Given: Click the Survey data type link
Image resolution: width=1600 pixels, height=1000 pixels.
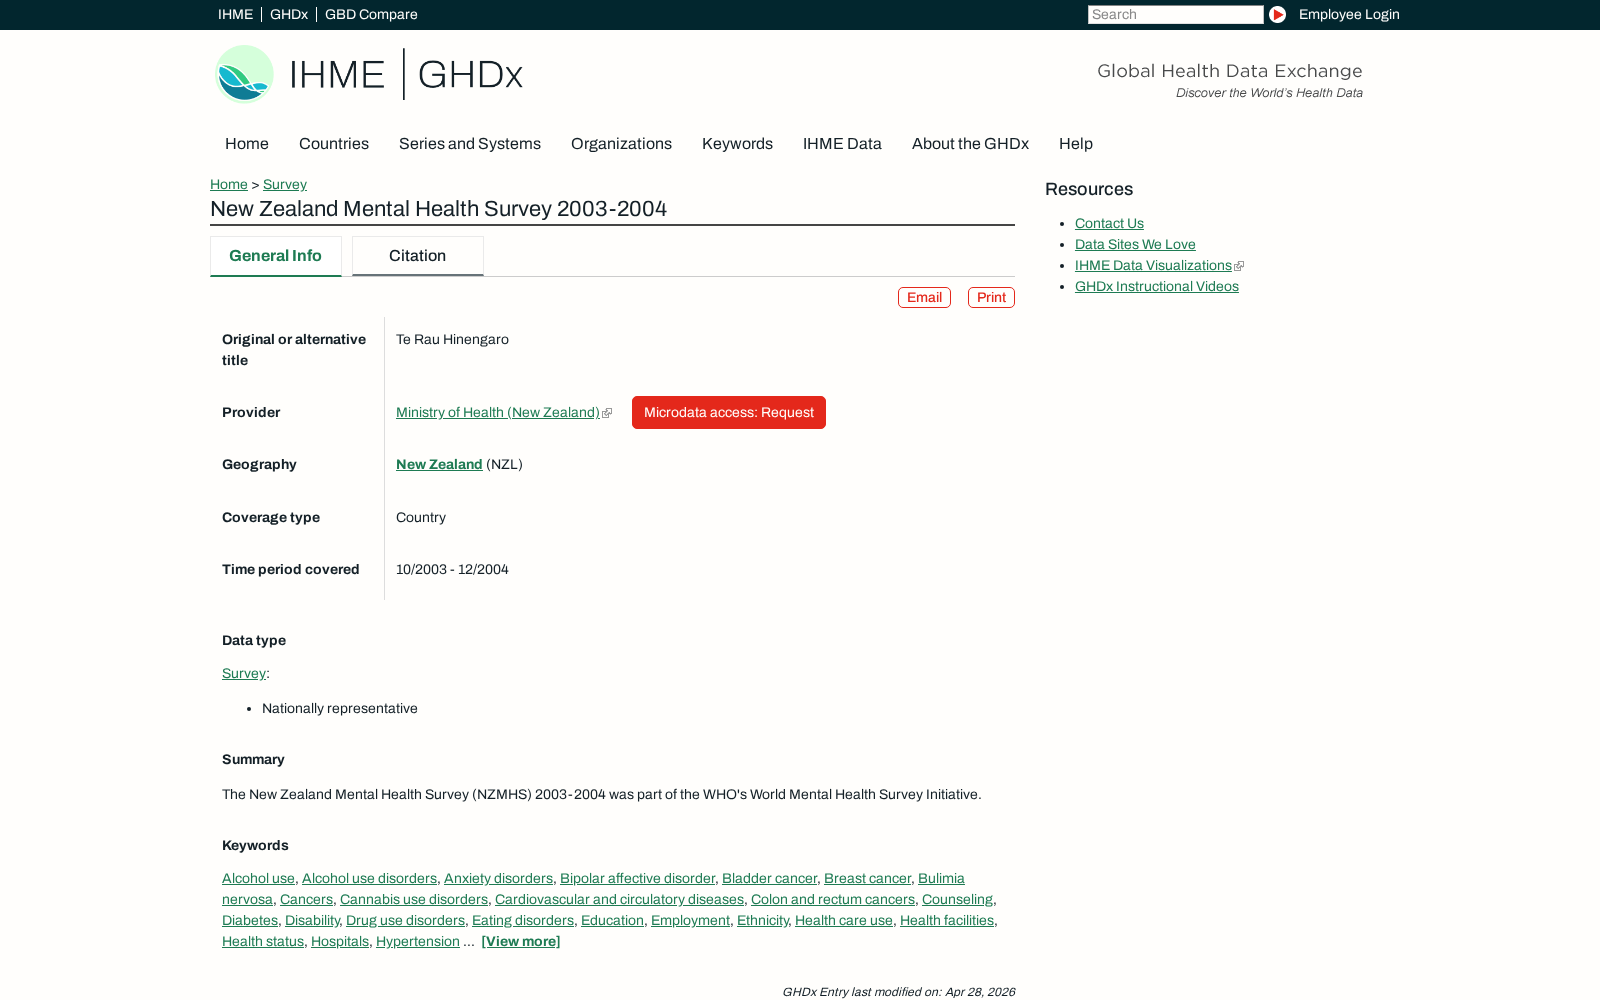Looking at the screenshot, I should (x=244, y=673).
